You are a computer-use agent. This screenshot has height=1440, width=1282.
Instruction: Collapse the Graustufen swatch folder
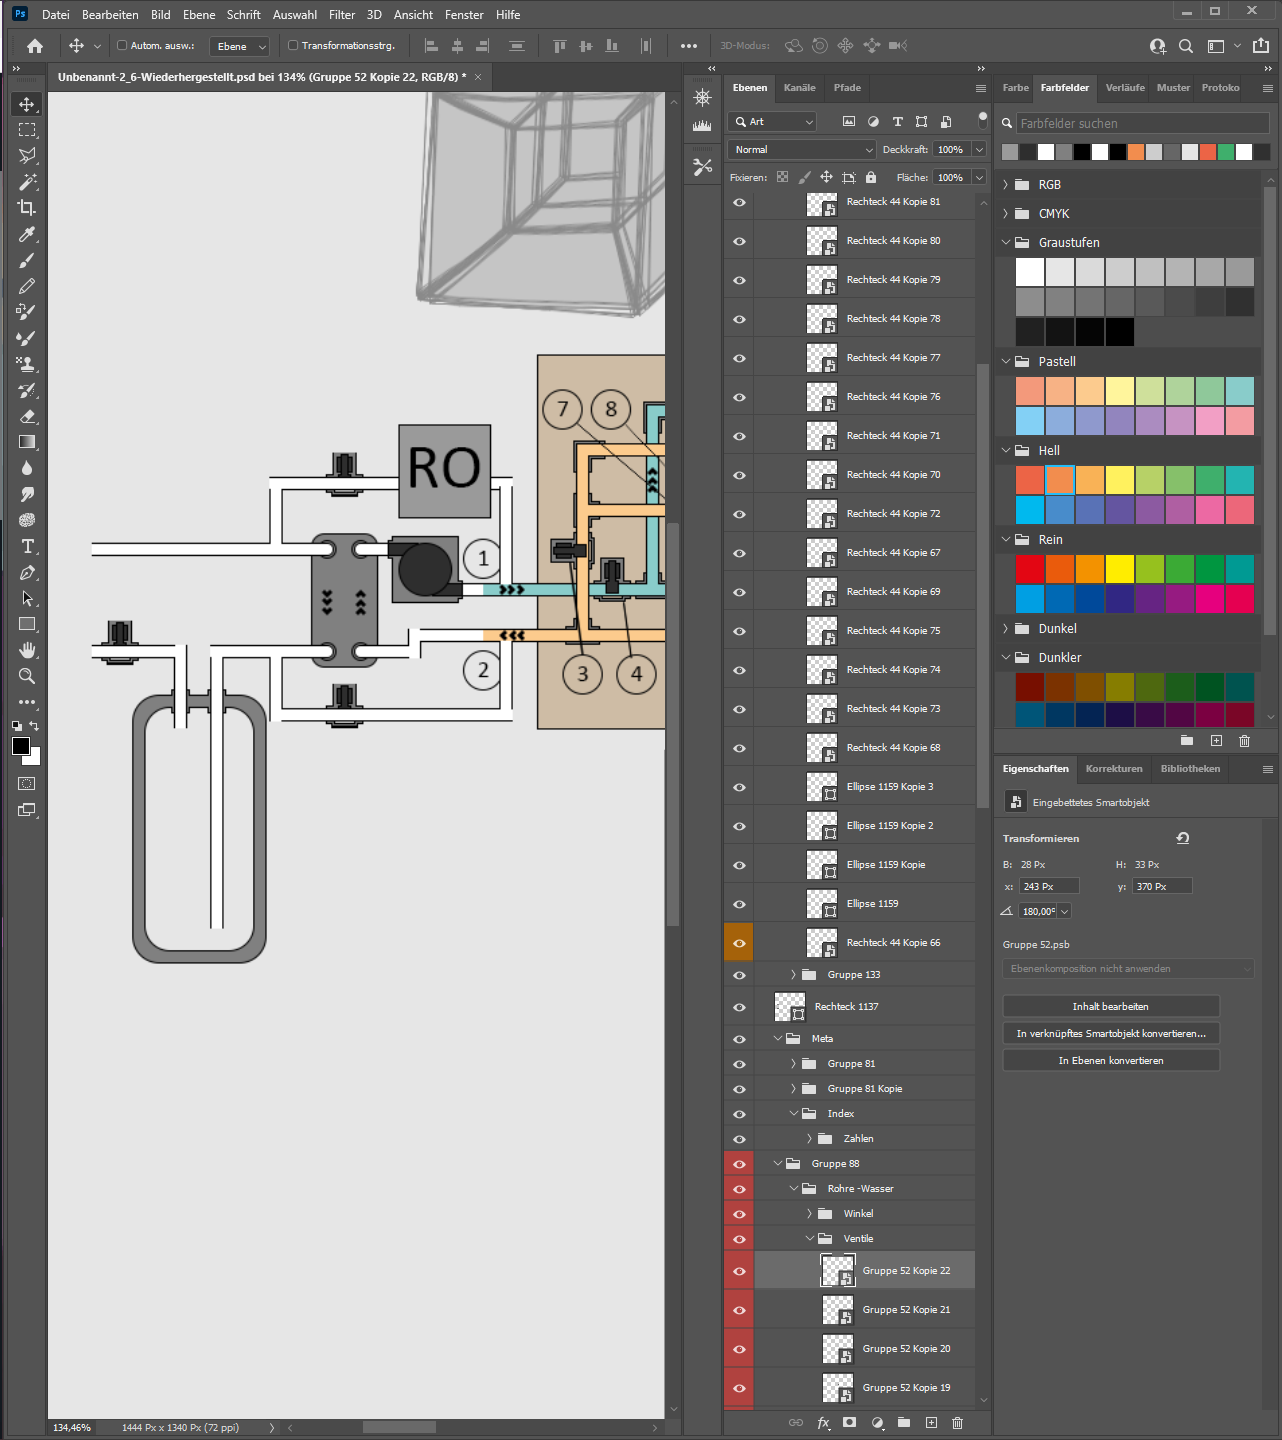click(1006, 243)
